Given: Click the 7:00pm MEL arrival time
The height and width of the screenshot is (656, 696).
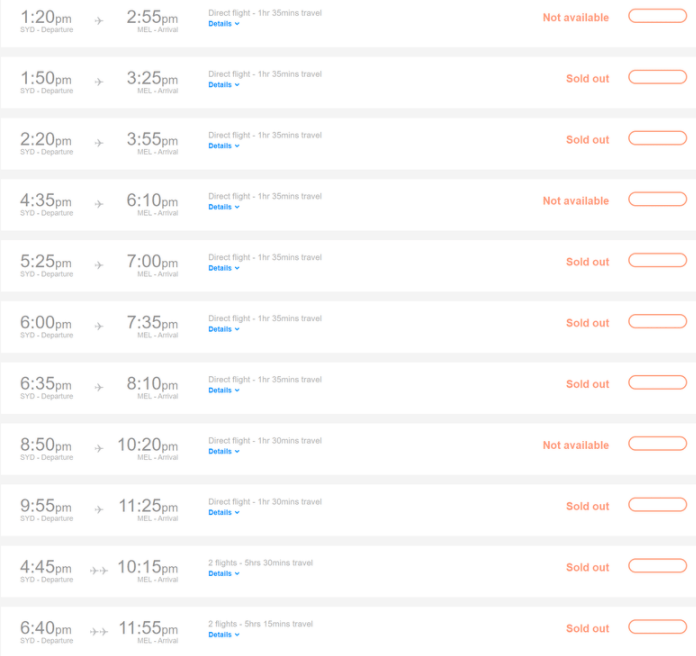Looking at the screenshot, I should (152, 261).
